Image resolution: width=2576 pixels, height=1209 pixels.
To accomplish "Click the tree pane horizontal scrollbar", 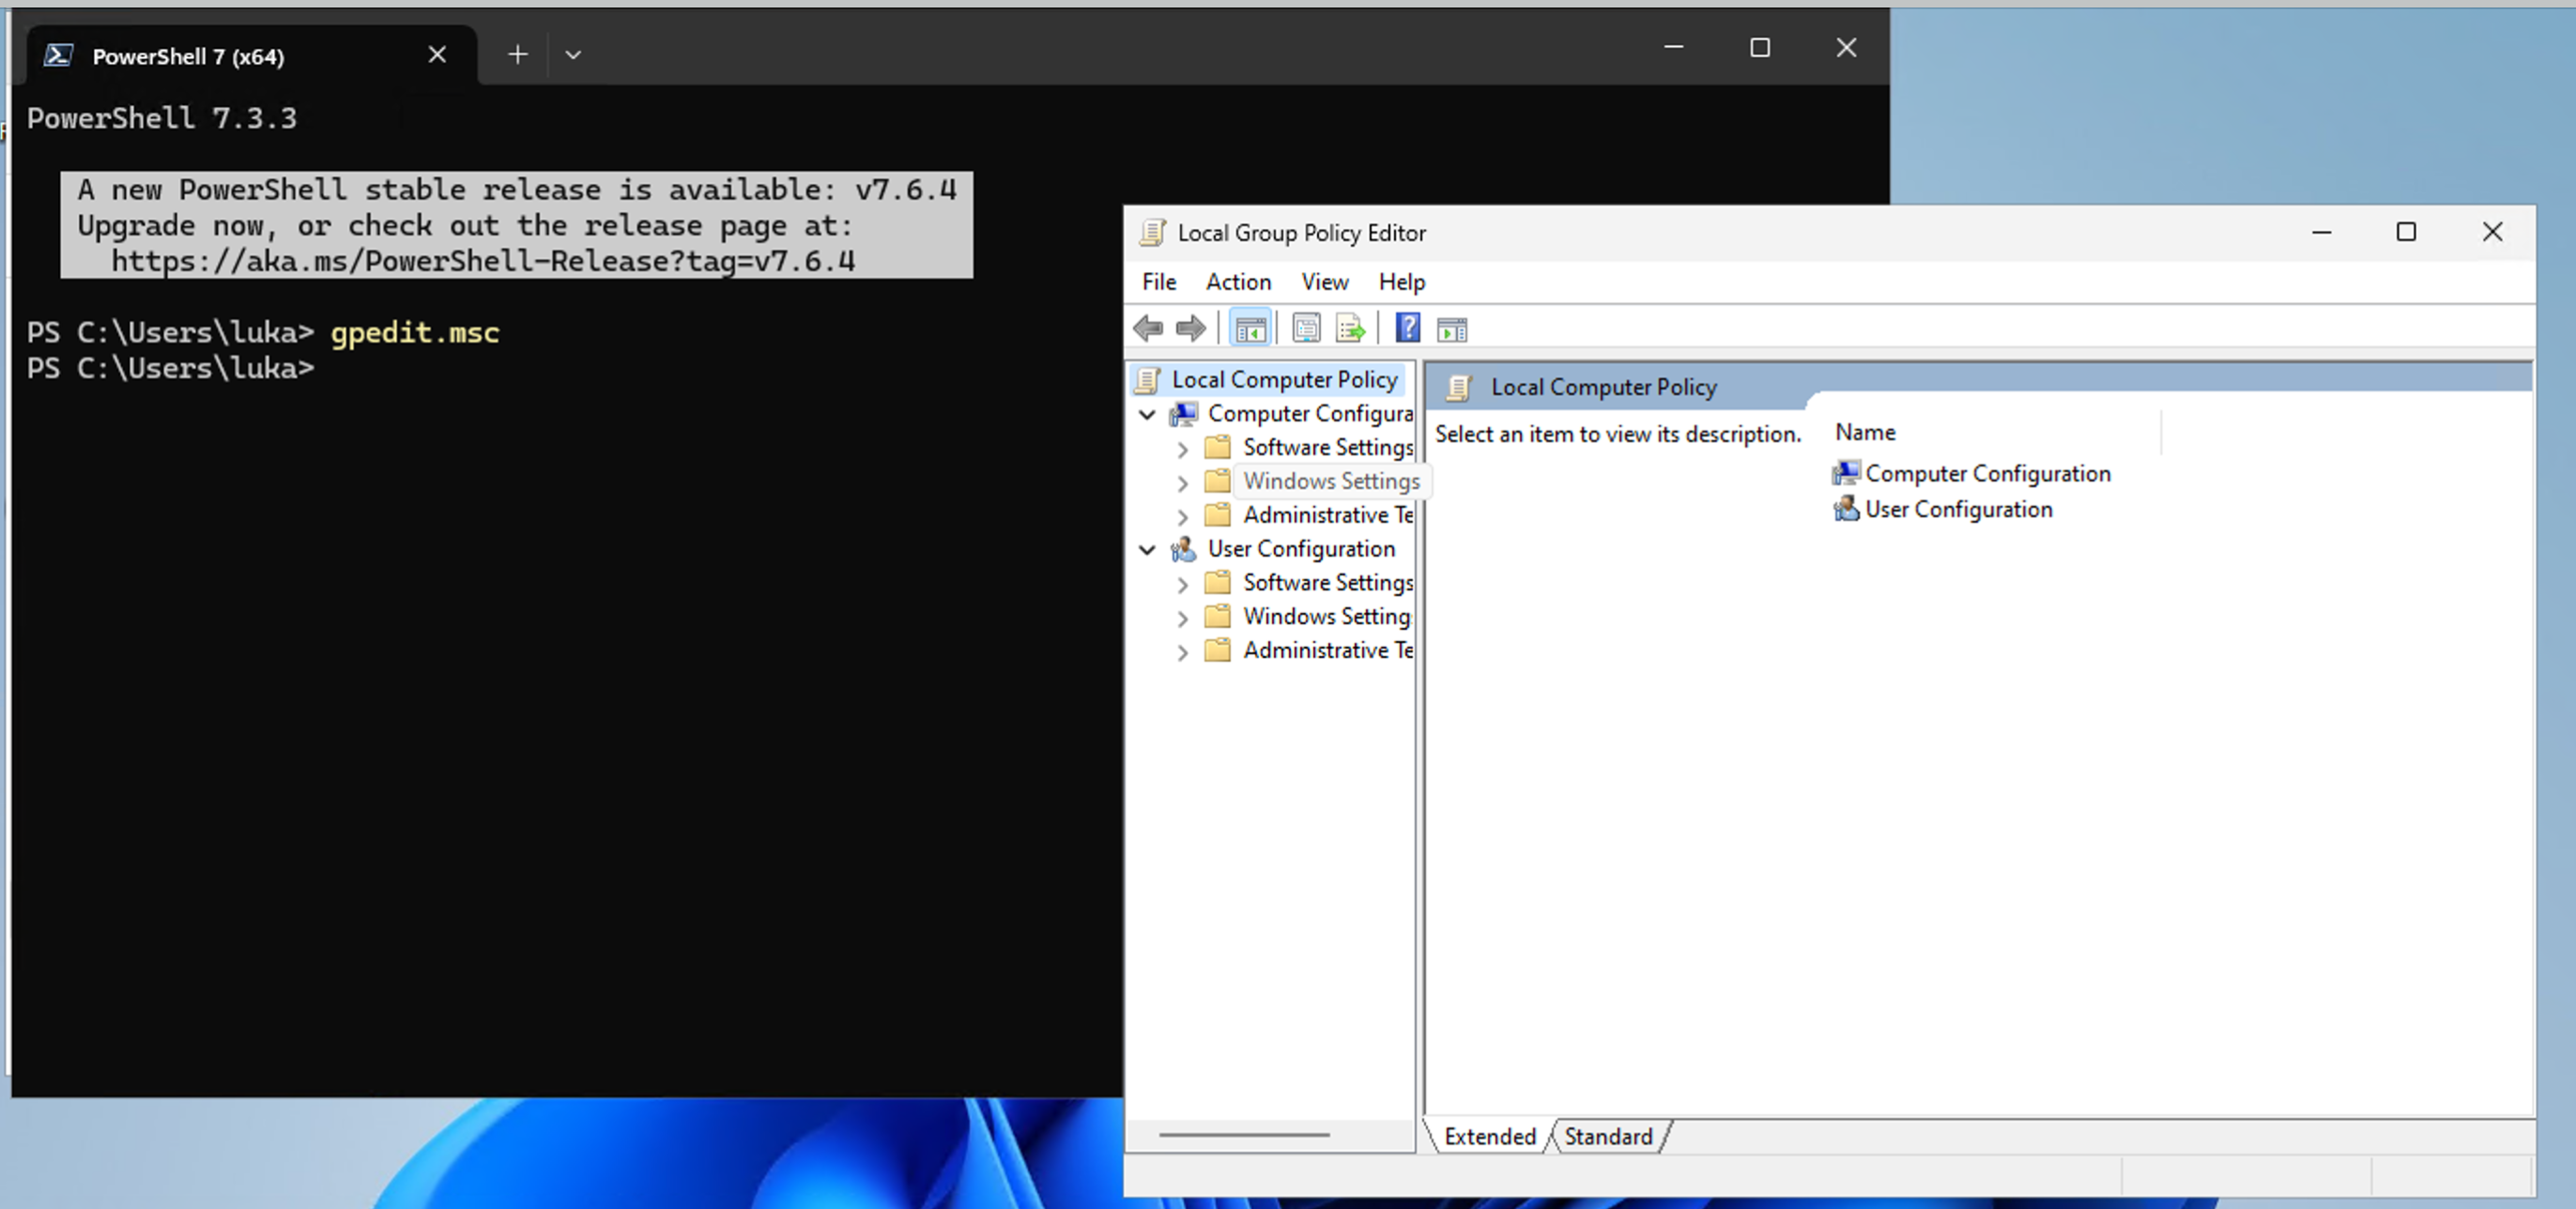I will pos(1244,1135).
